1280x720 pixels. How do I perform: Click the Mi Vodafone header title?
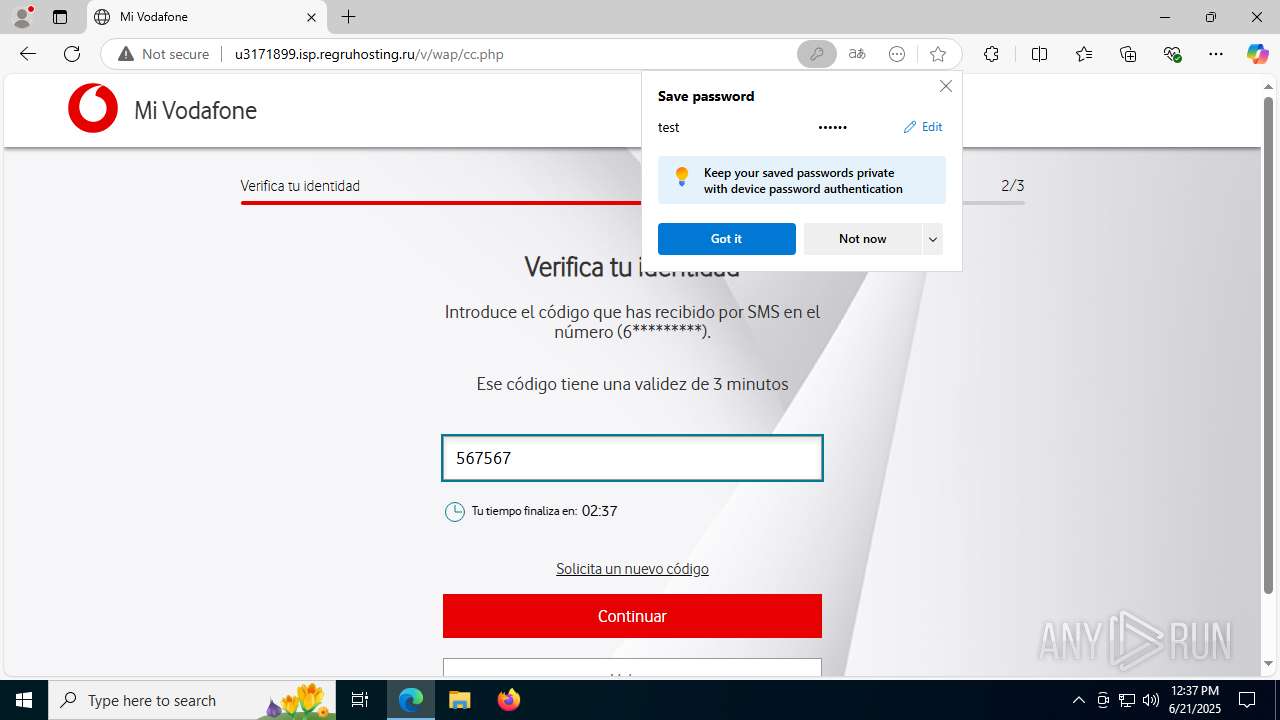pos(196,110)
